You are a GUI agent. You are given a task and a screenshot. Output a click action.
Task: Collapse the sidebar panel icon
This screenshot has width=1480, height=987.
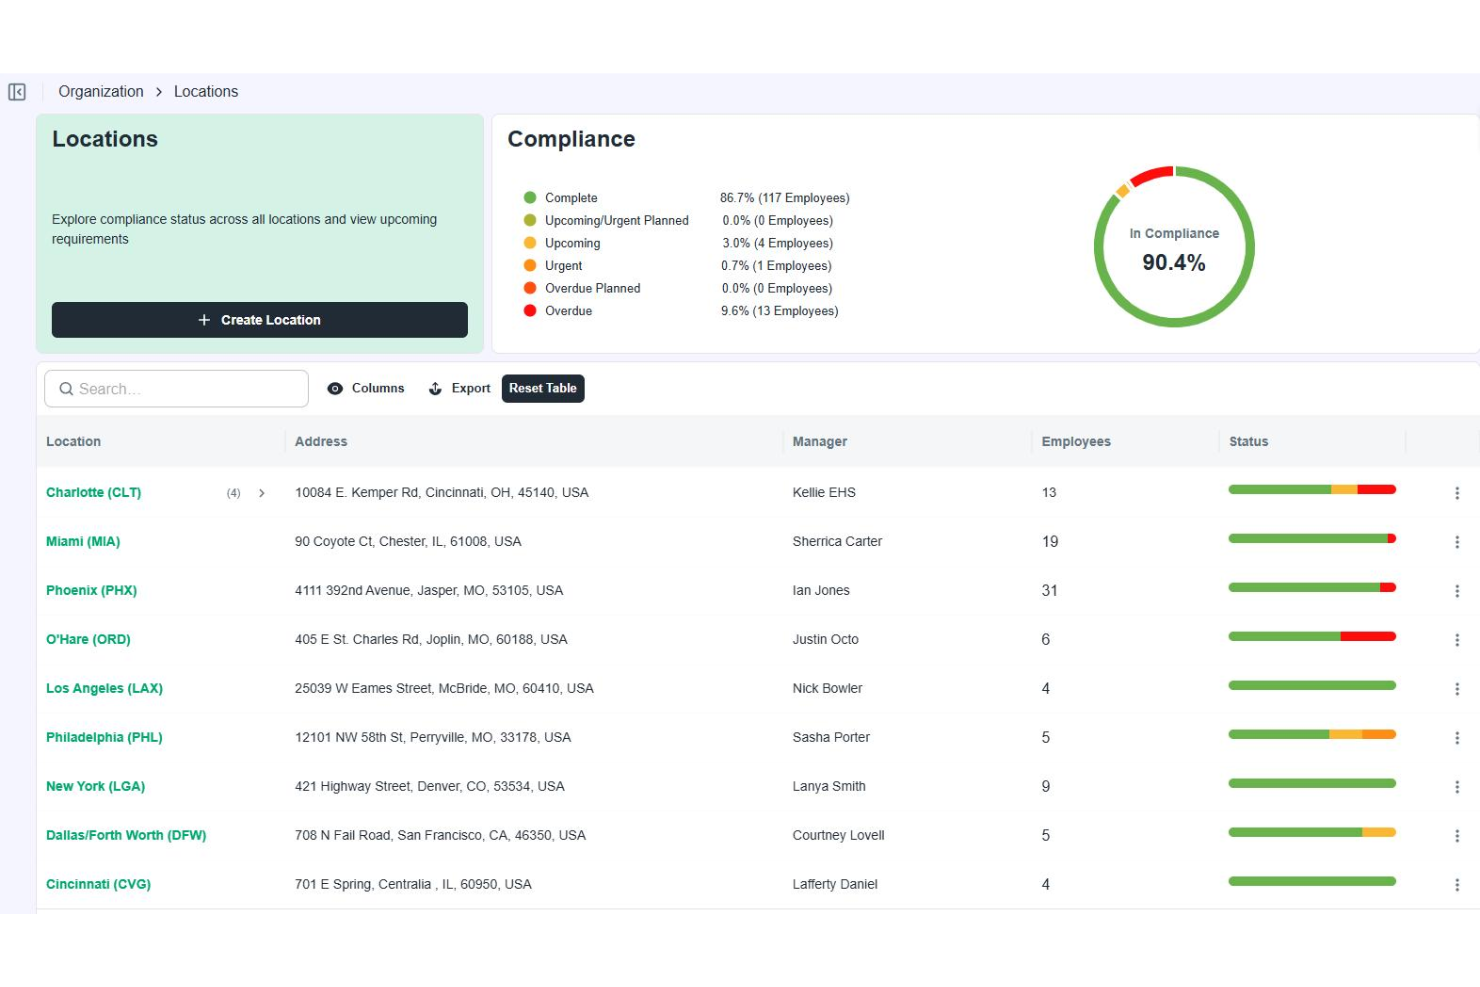[x=17, y=92]
